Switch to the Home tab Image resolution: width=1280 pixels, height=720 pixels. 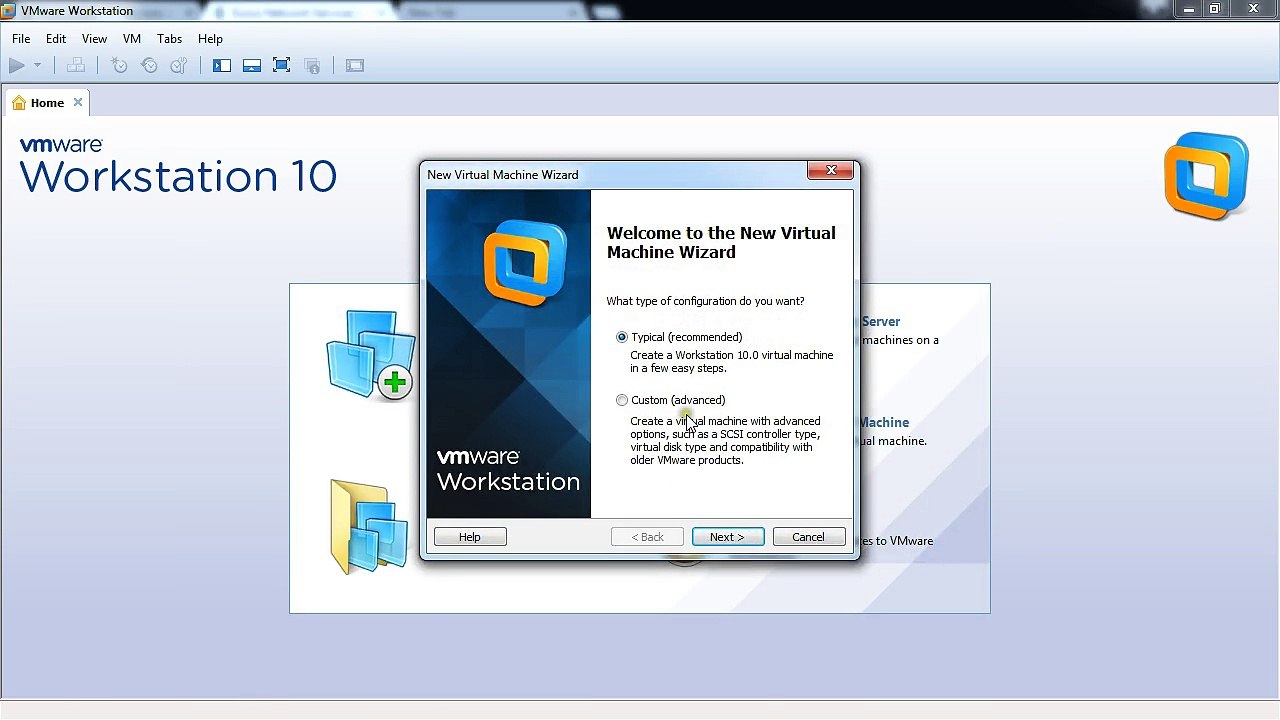(x=47, y=103)
